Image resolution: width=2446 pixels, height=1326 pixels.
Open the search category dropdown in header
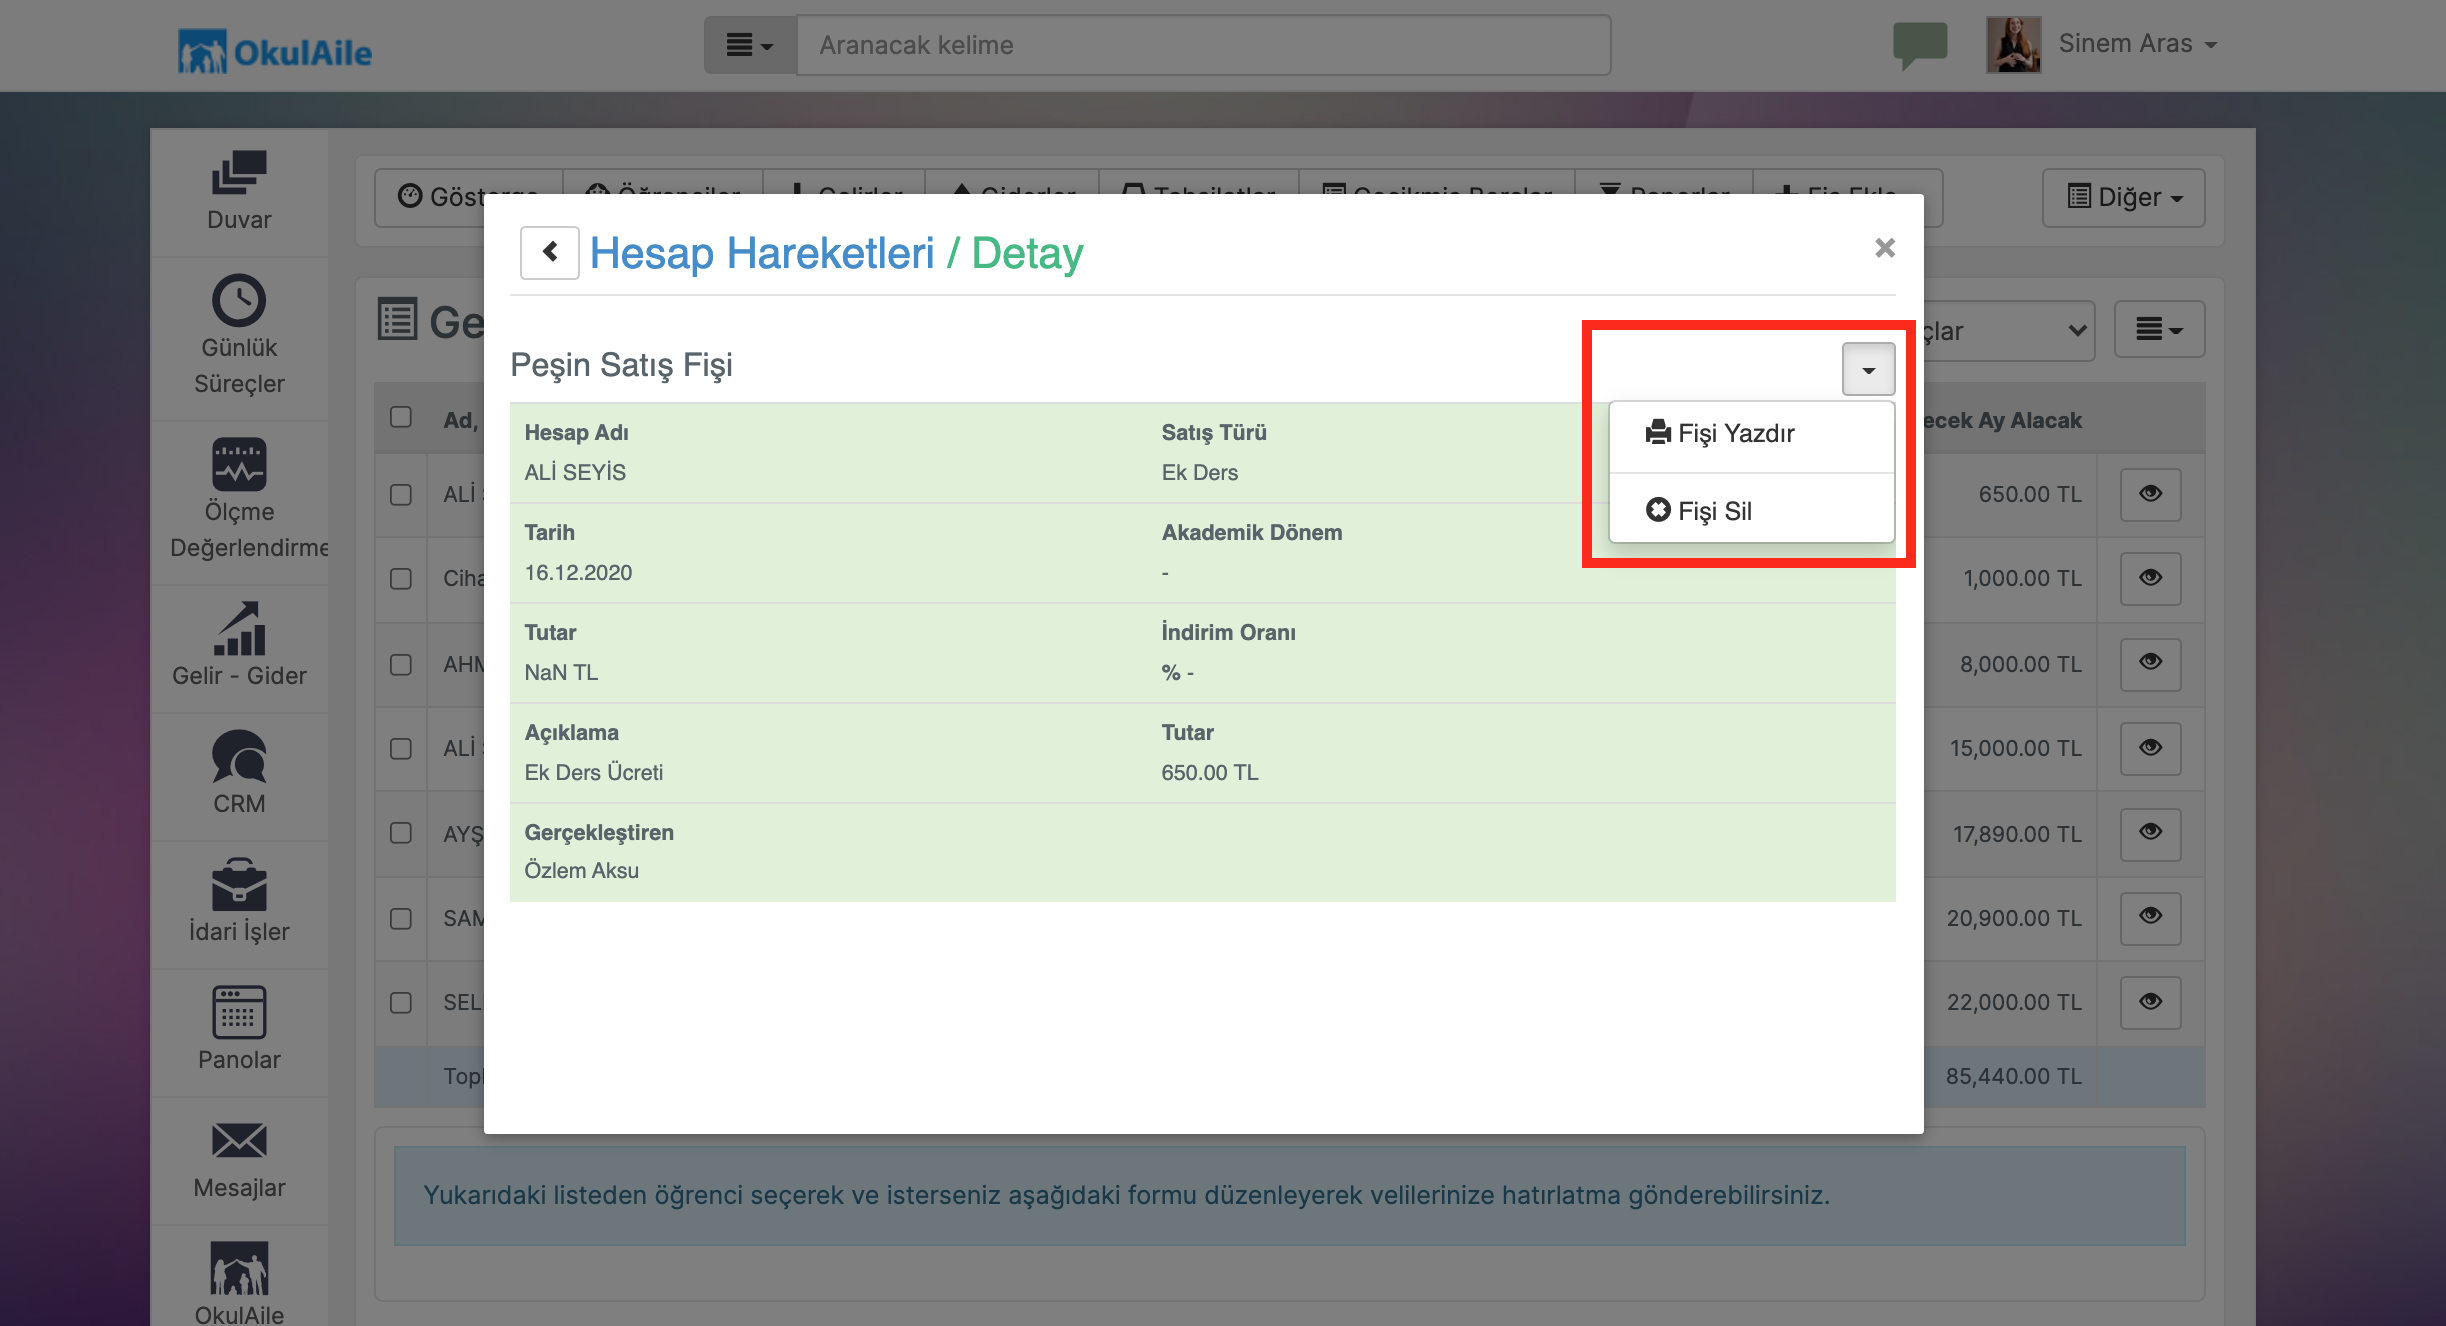(750, 45)
